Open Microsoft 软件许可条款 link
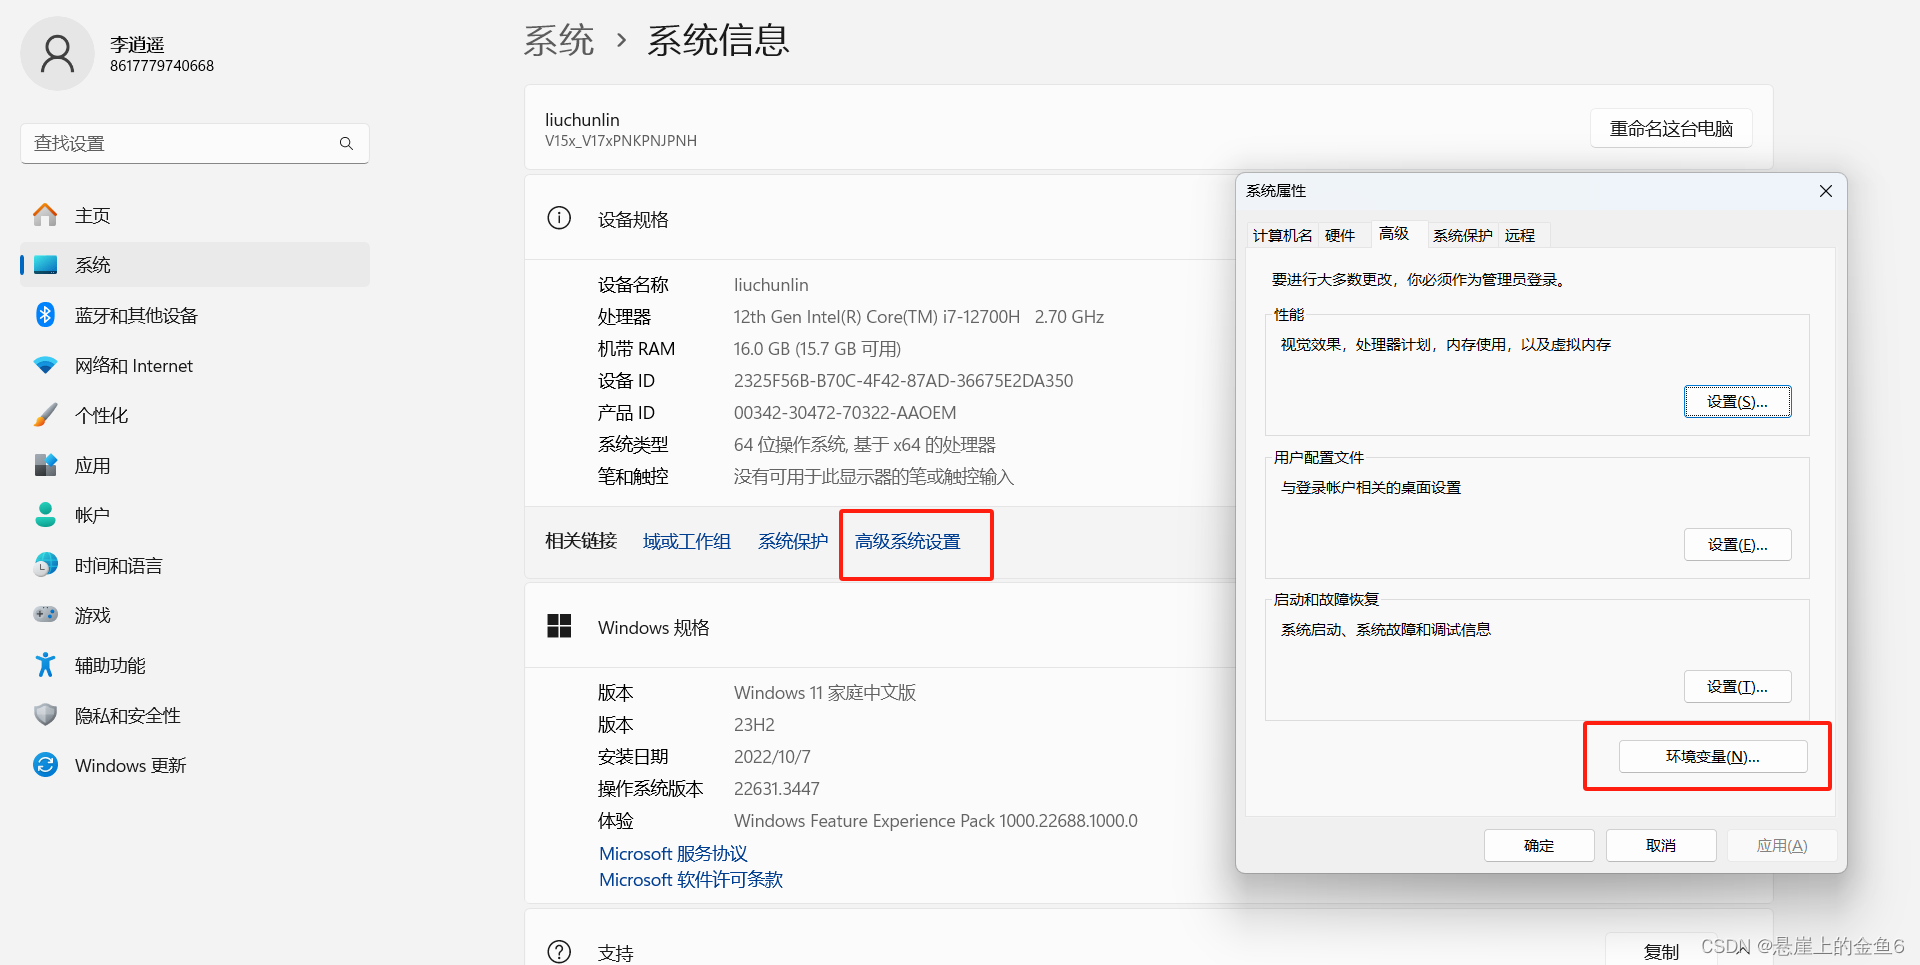This screenshot has width=1920, height=965. [x=691, y=879]
